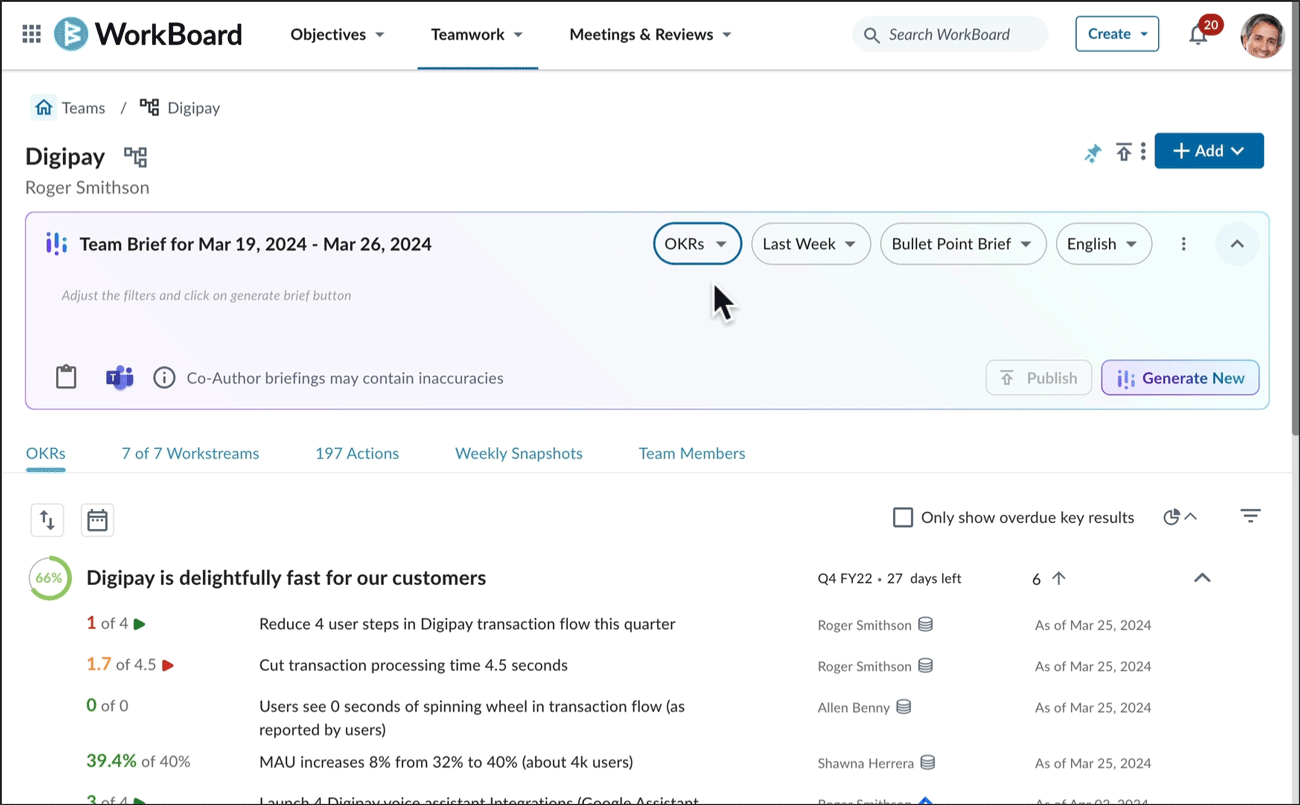Open the English language dropdown

click(x=1103, y=244)
